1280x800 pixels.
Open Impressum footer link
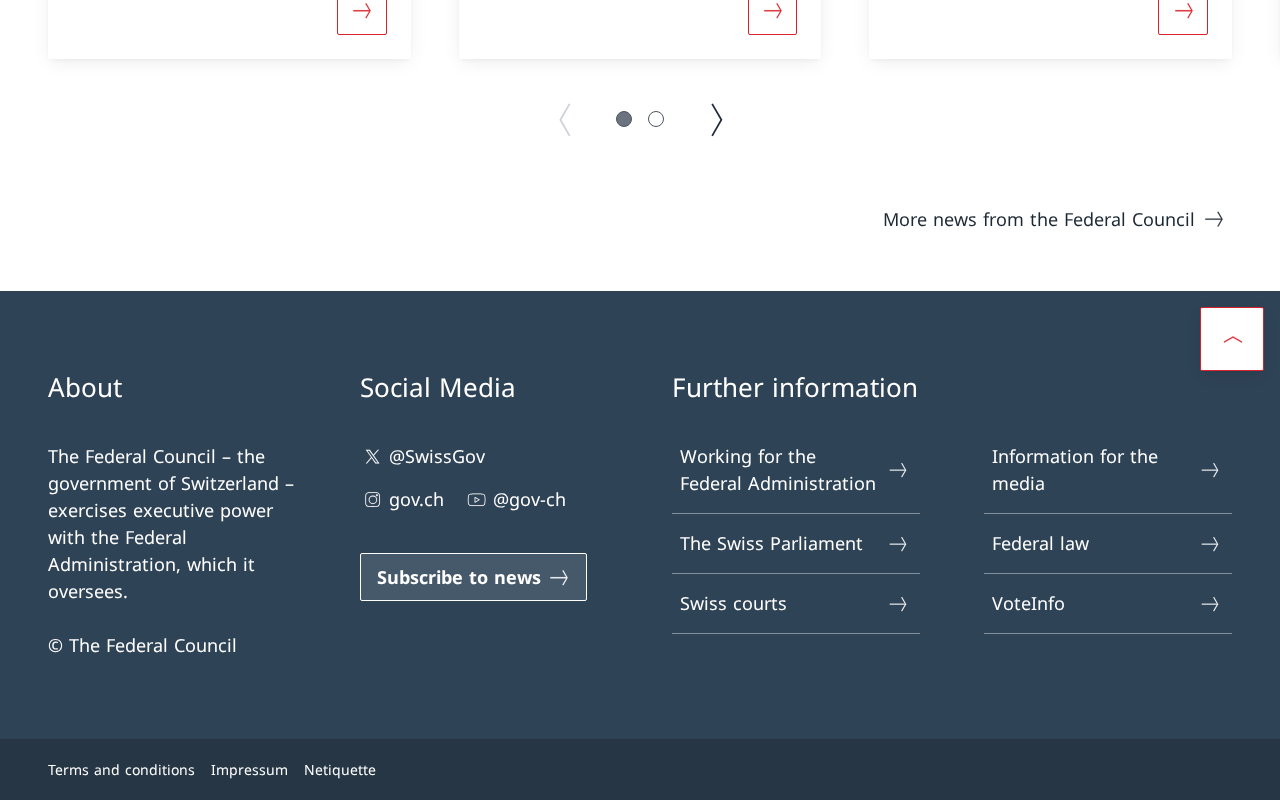(249, 770)
